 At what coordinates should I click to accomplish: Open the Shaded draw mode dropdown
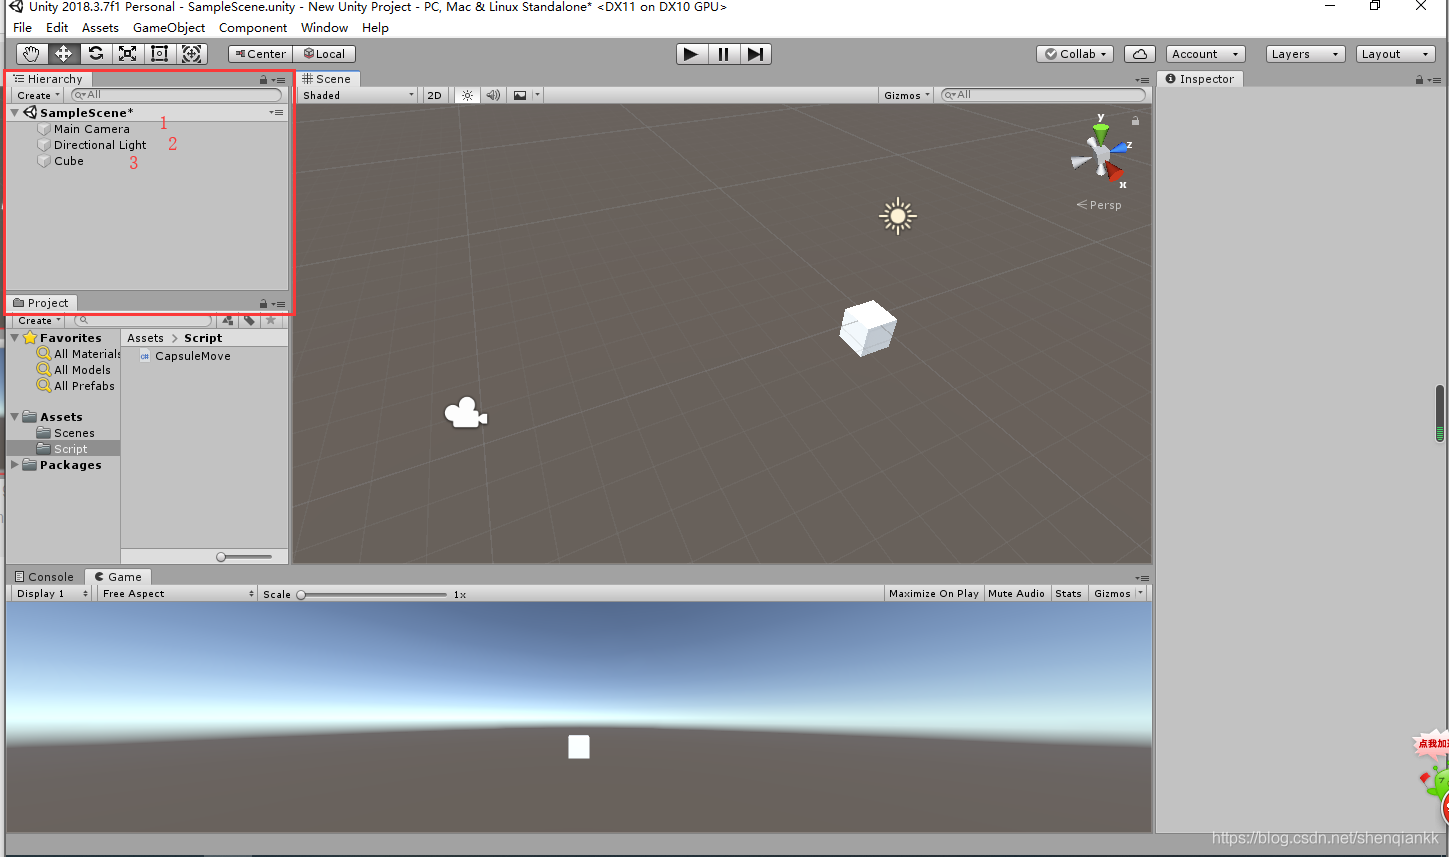click(358, 95)
